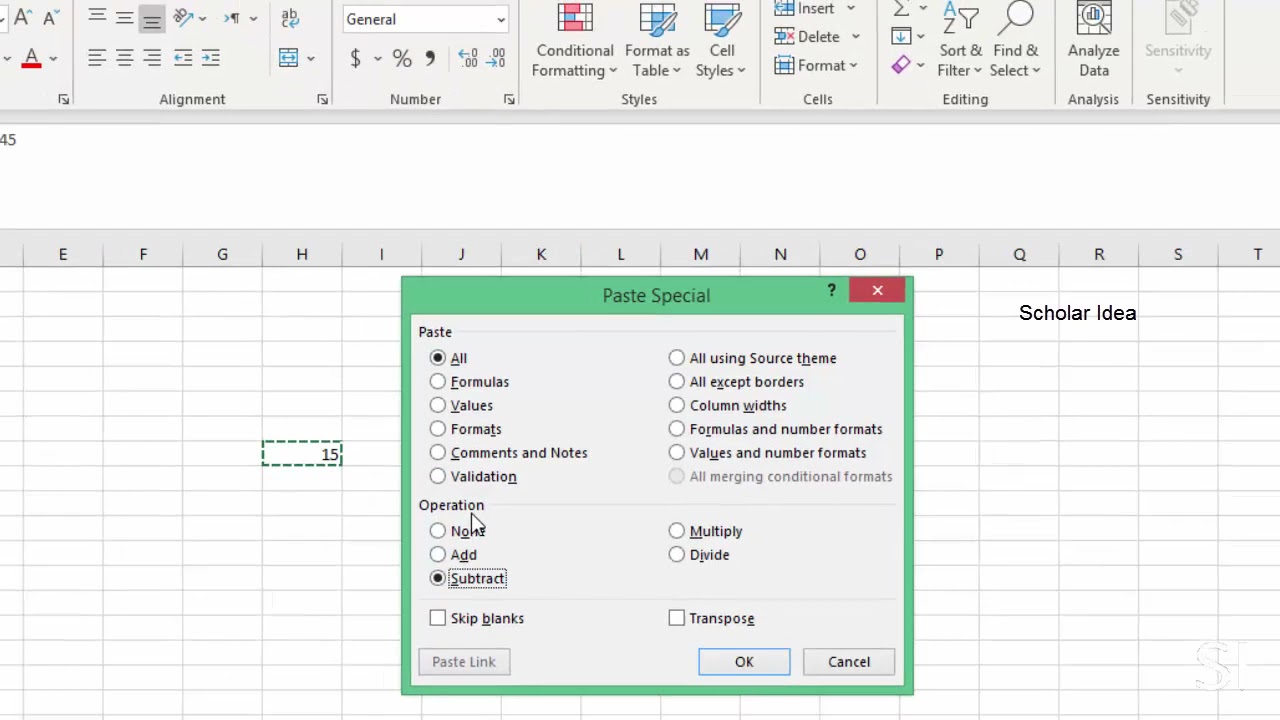1280x720 pixels.
Task: Decrease the decimal places
Action: tap(495, 58)
